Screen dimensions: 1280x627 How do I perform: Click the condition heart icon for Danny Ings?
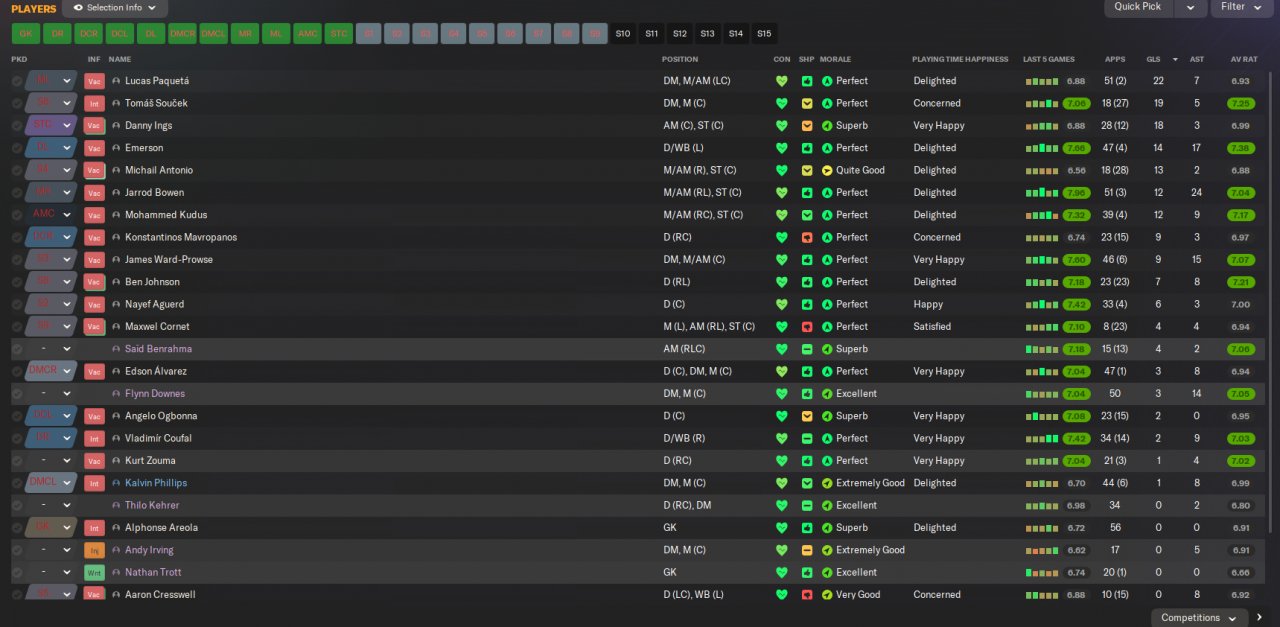coord(782,126)
